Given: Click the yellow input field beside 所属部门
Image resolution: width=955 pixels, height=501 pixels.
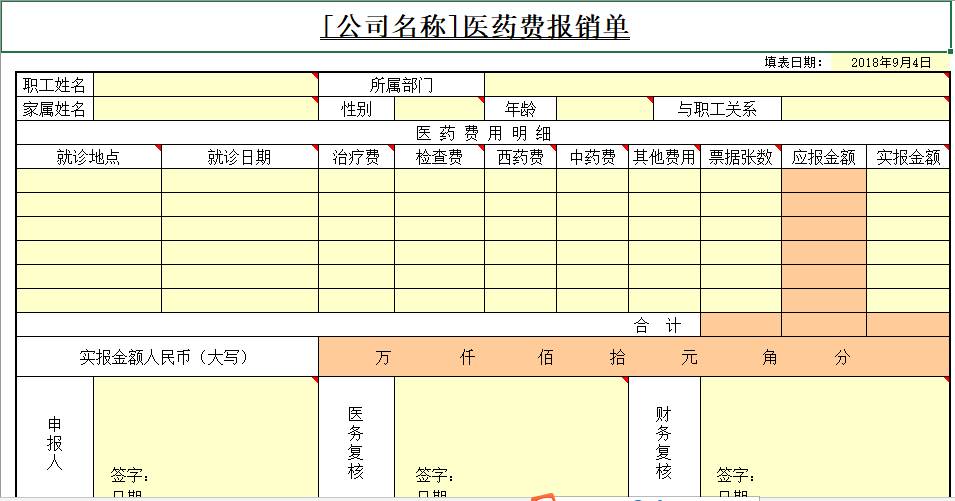Looking at the screenshot, I should pos(715,85).
